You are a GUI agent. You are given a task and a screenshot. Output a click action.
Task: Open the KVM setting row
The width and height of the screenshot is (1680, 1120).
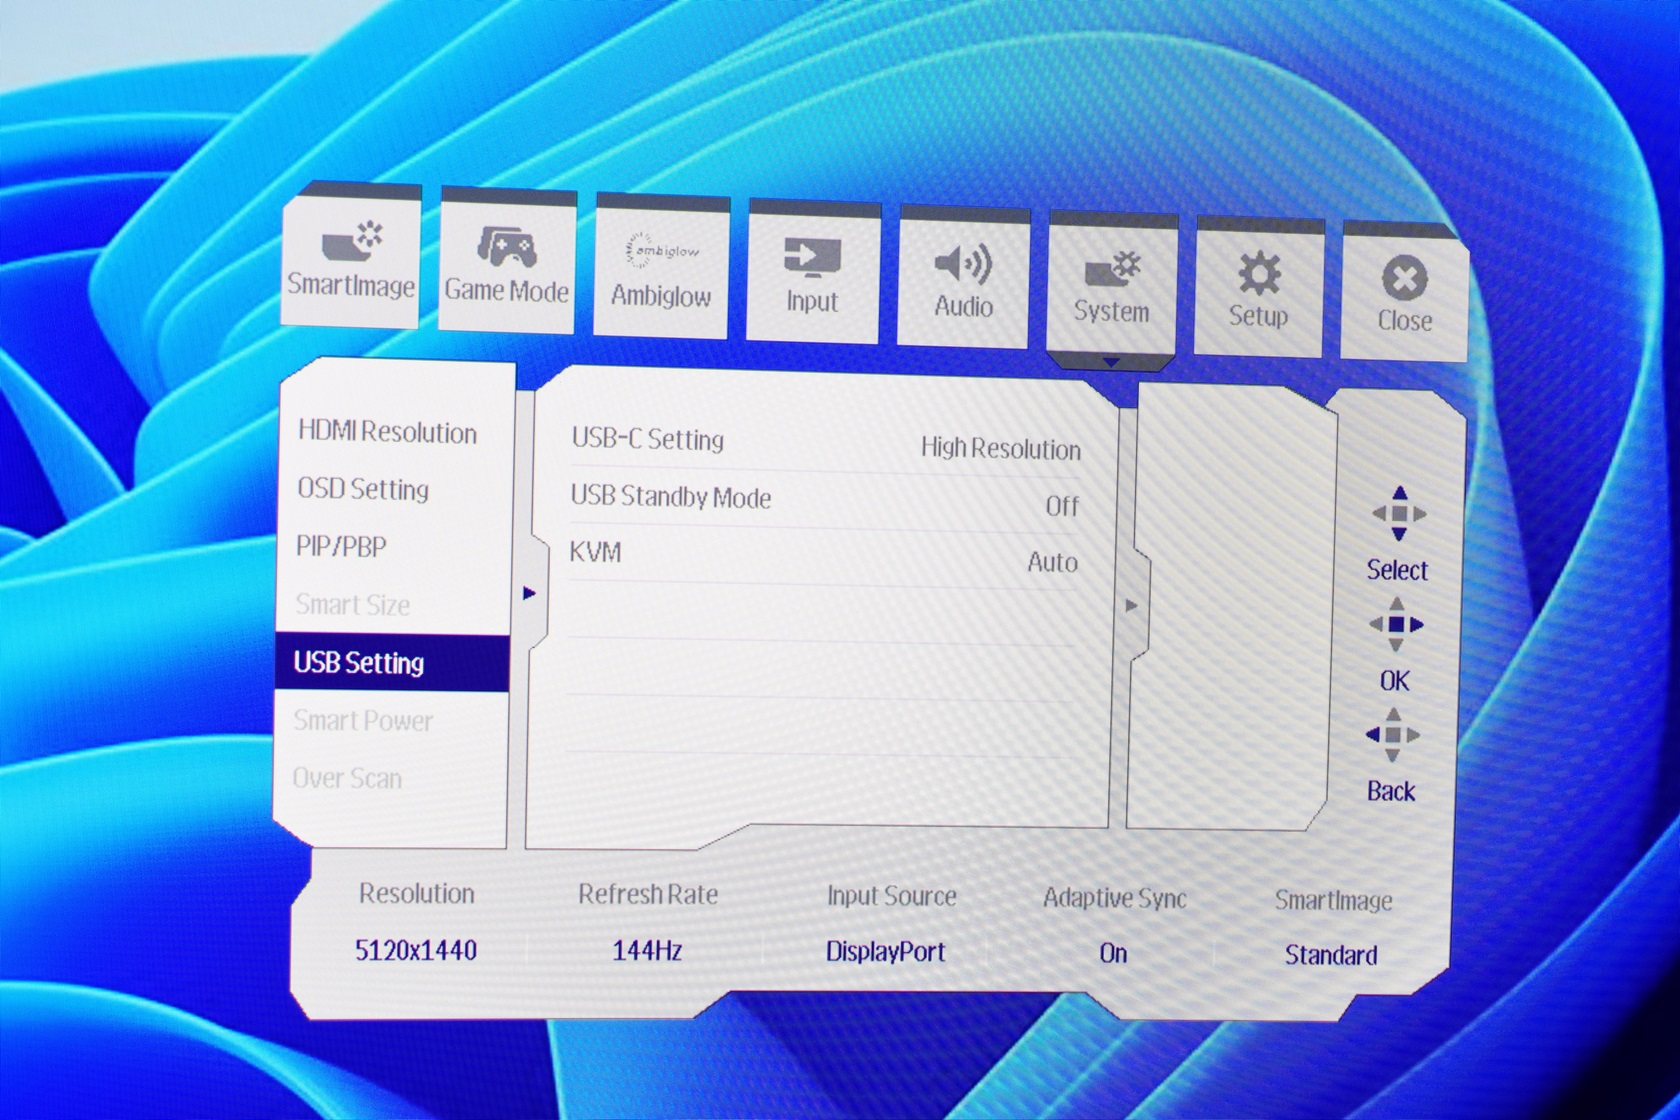coord(823,557)
